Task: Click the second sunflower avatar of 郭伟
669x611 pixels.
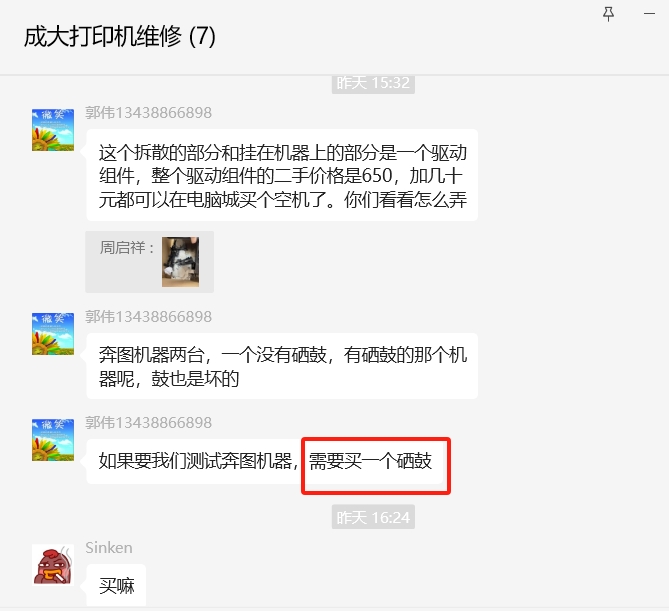Action: tap(53, 334)
